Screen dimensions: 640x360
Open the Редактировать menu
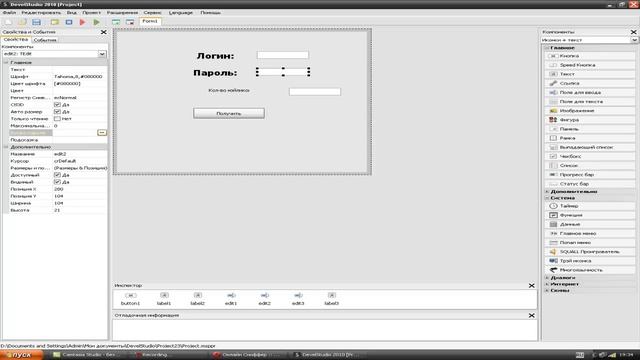[x=41, y=13]
